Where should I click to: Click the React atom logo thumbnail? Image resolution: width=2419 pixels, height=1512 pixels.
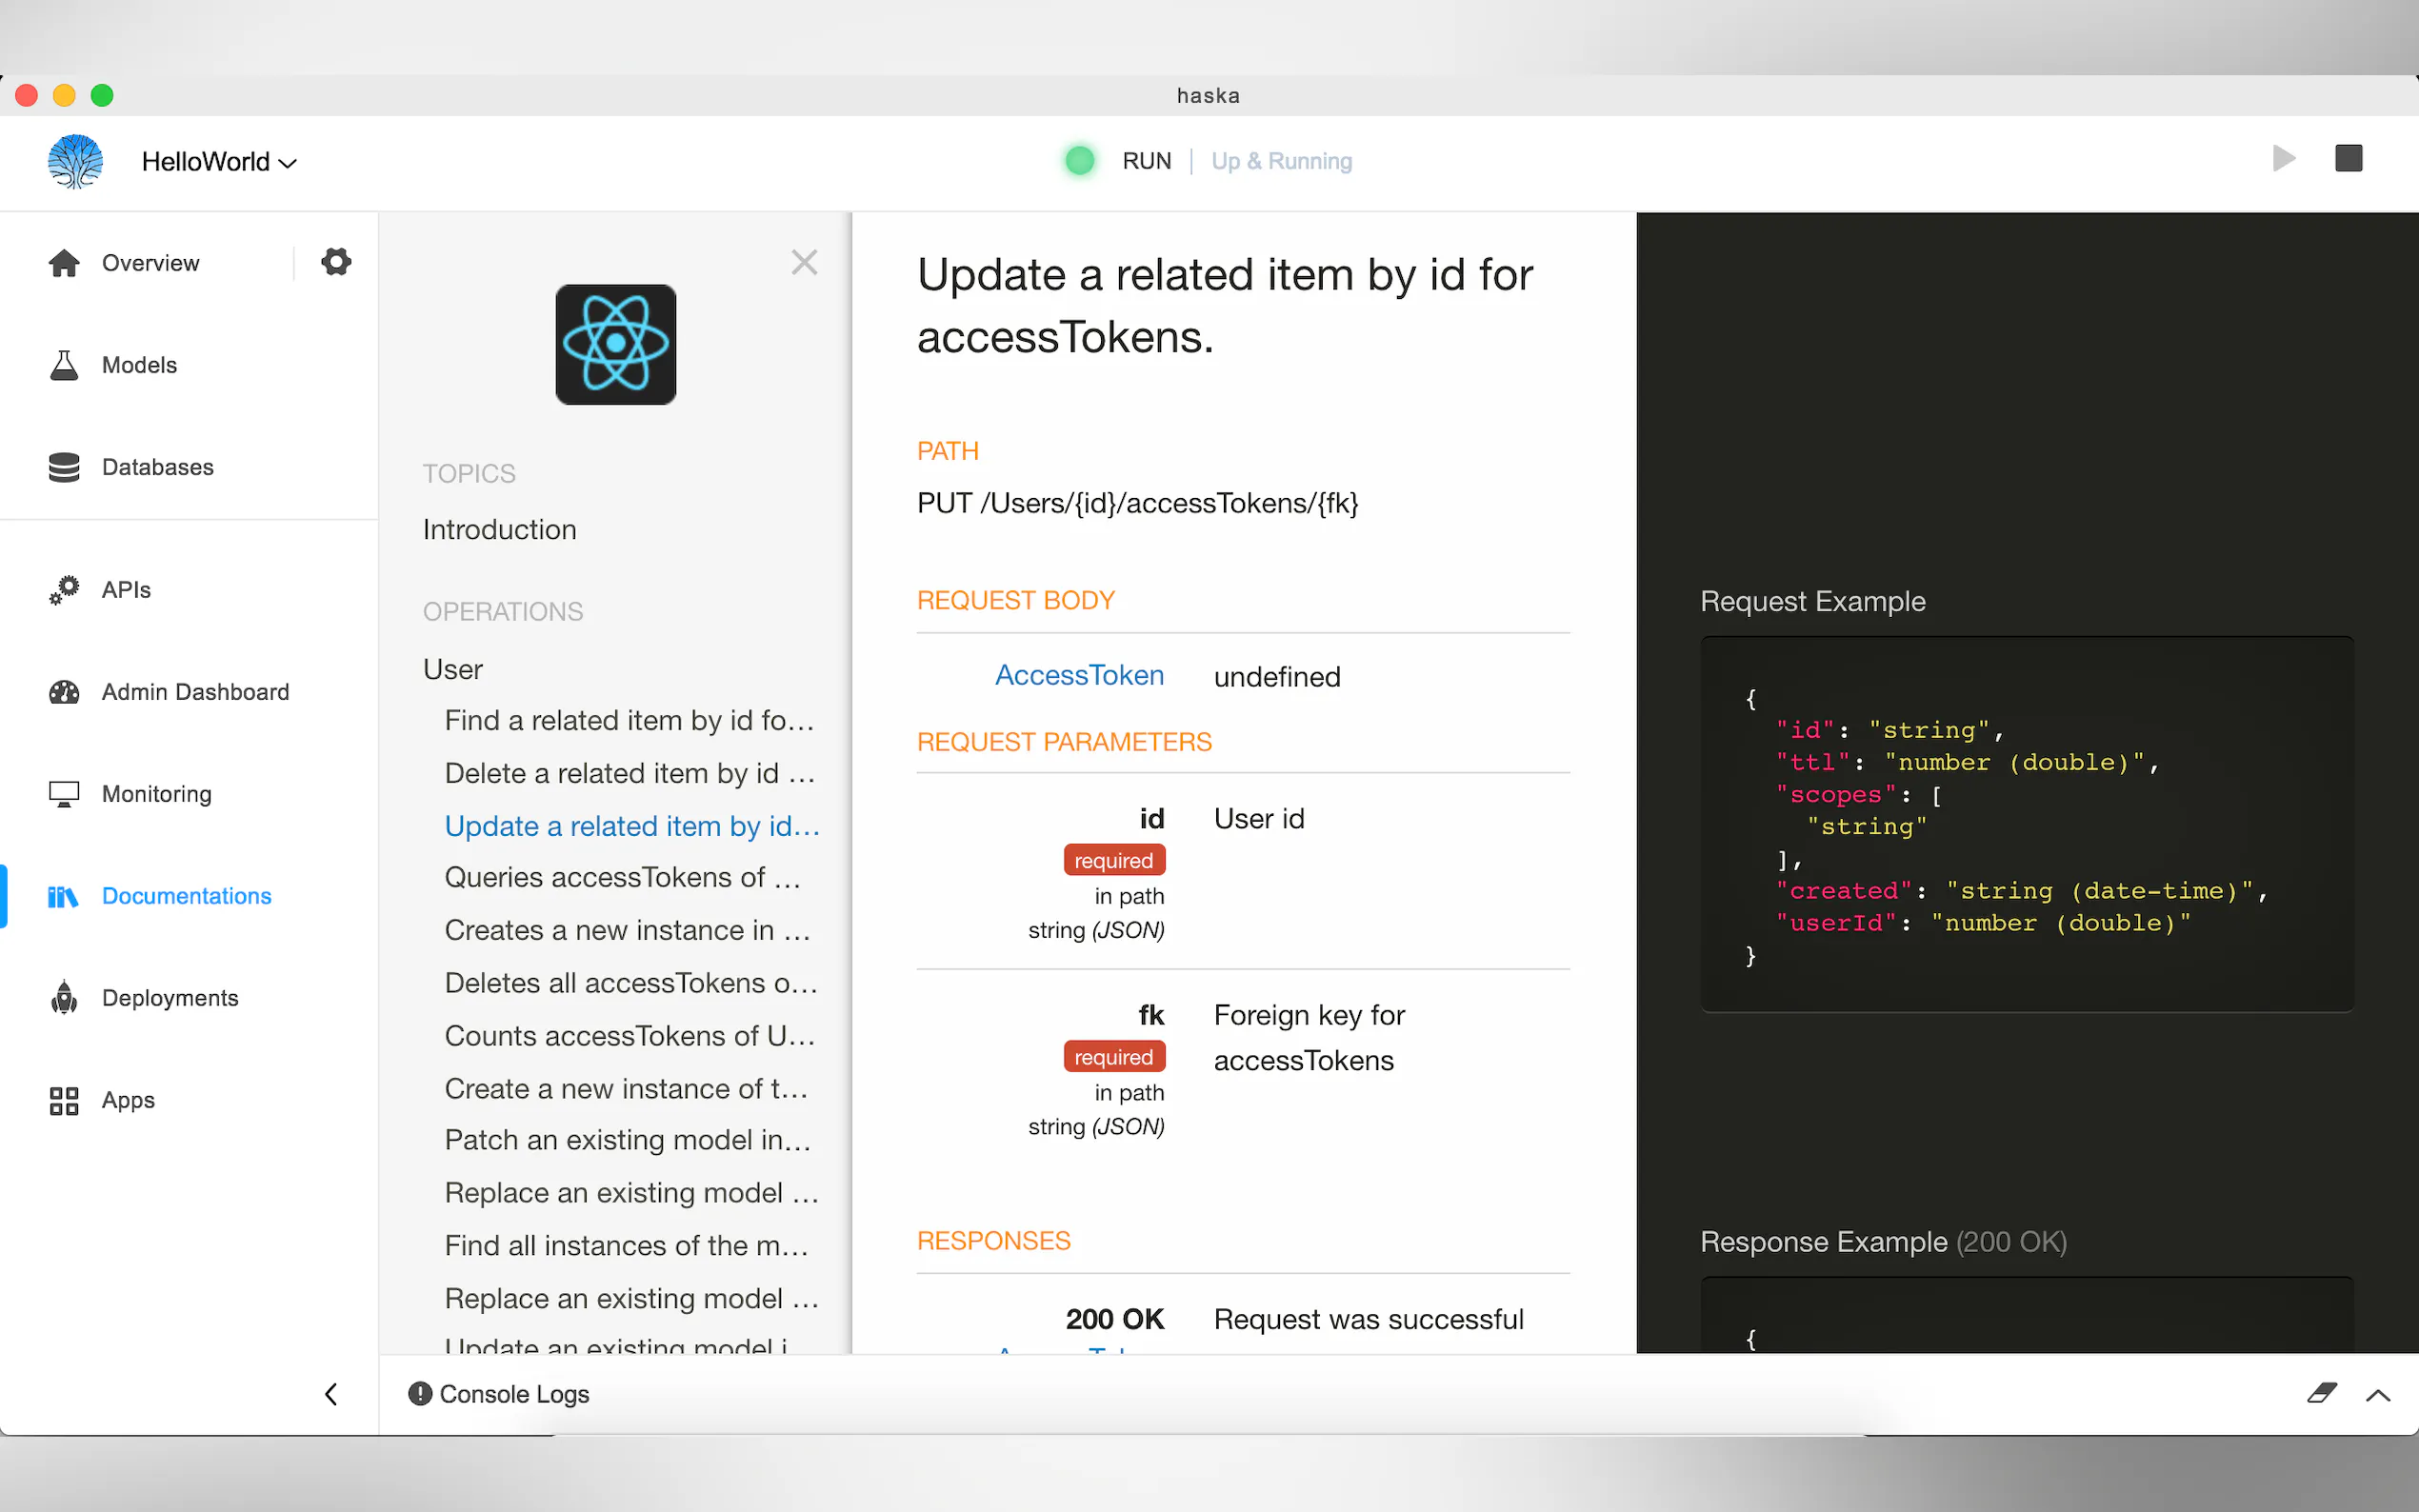(x=615, y=344)
